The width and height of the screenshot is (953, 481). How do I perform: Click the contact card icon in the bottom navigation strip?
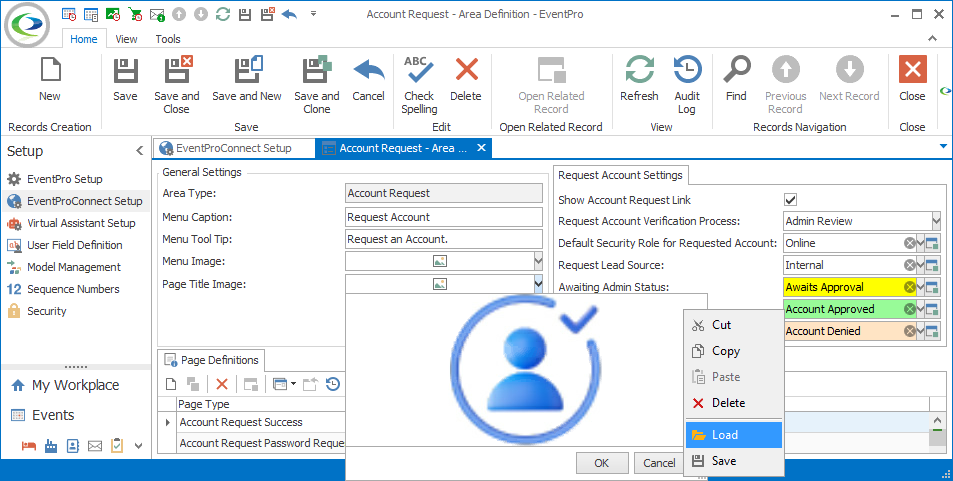click(x=73, y=446)
